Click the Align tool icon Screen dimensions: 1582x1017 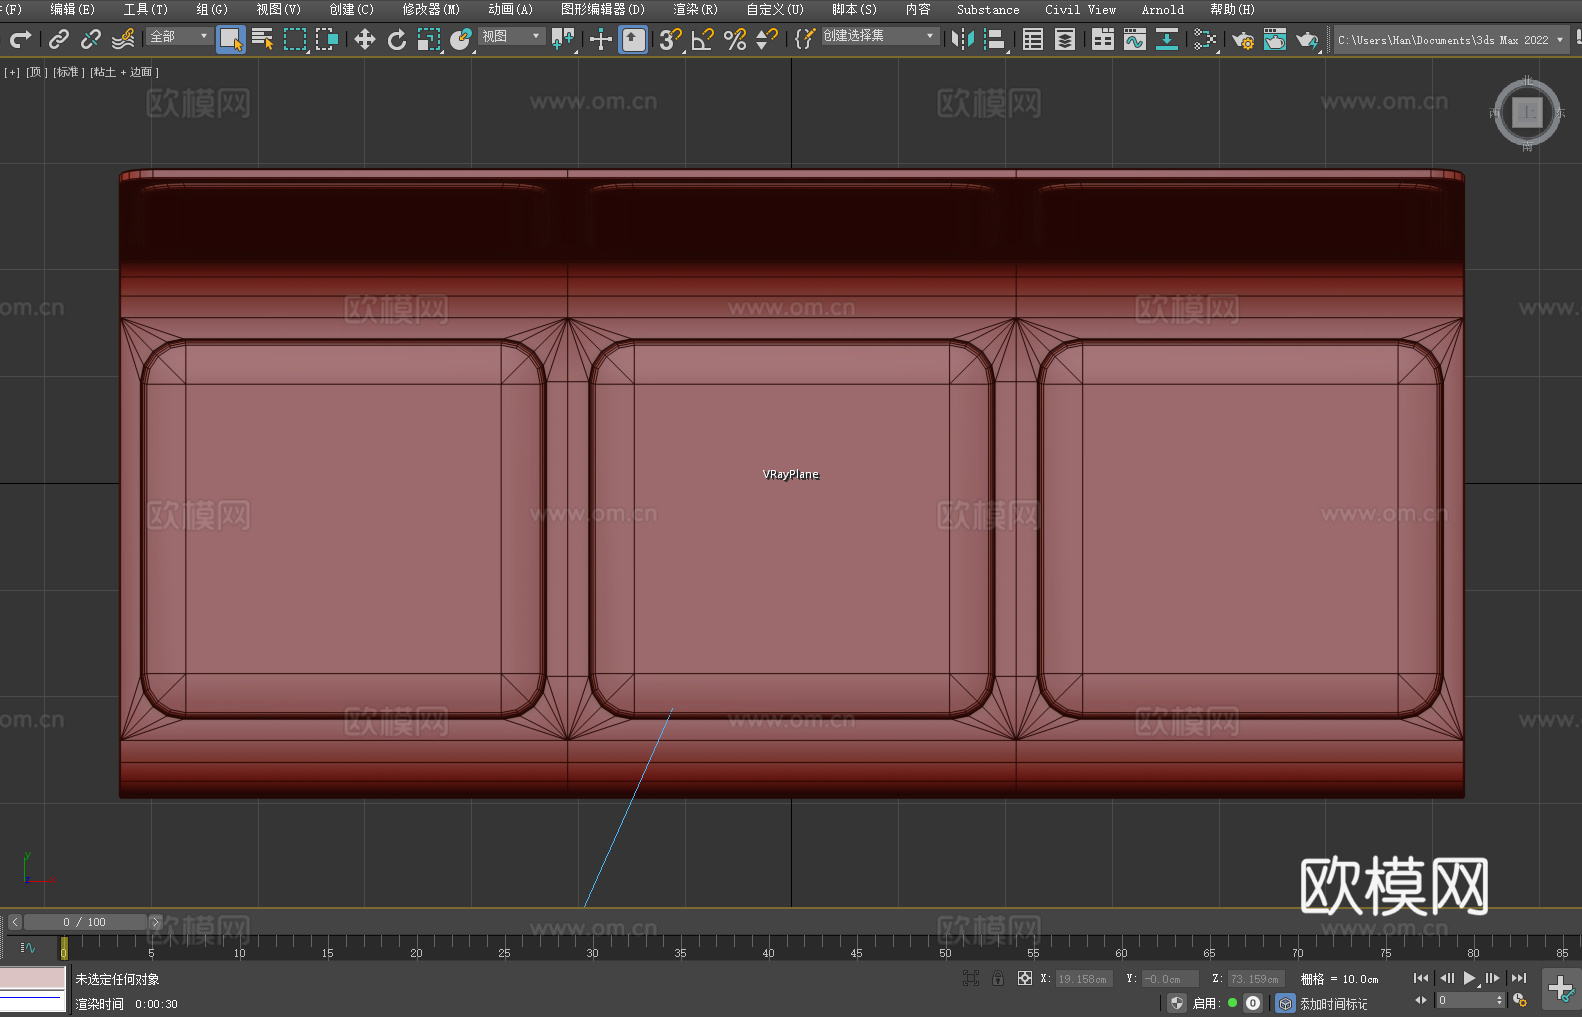[x=995, y=39]
